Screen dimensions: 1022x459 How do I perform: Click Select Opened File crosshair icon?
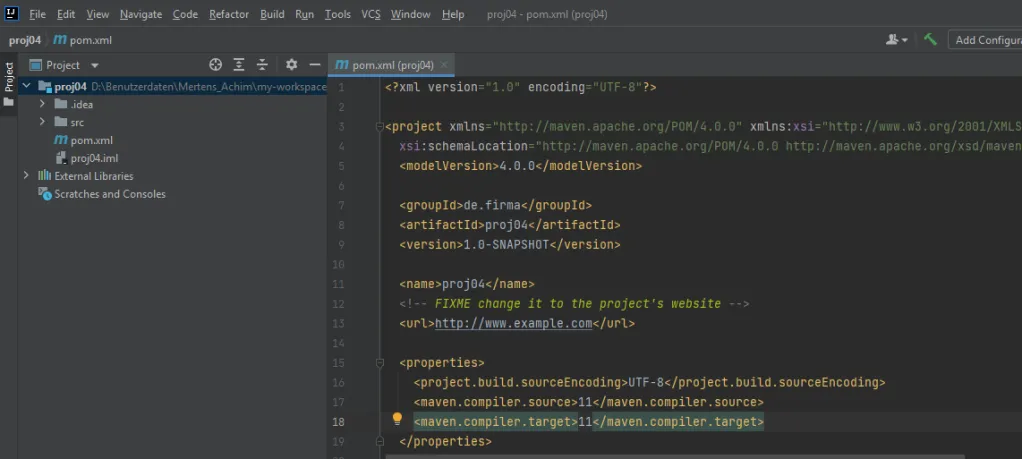coord(215,65)
